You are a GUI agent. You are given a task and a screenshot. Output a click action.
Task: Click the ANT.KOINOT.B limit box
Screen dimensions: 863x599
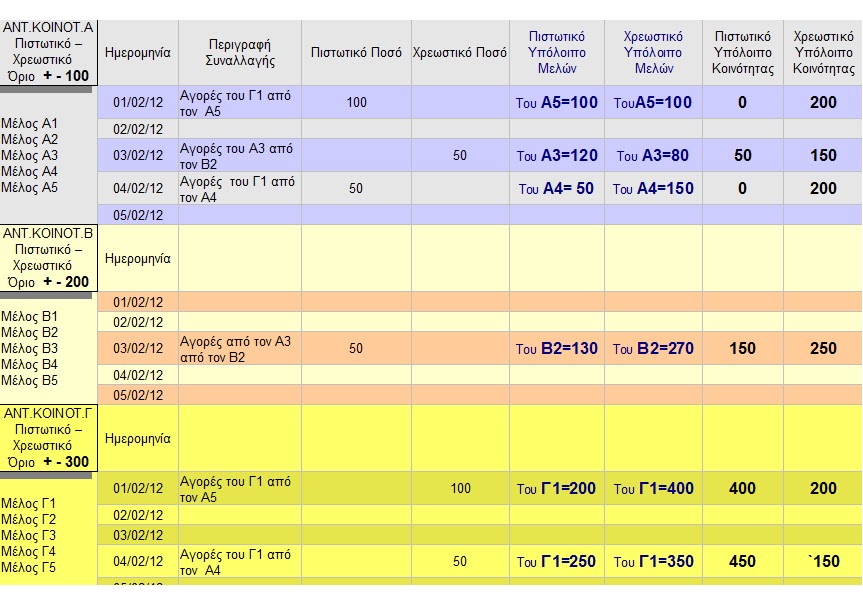click(x=48, y=258)
